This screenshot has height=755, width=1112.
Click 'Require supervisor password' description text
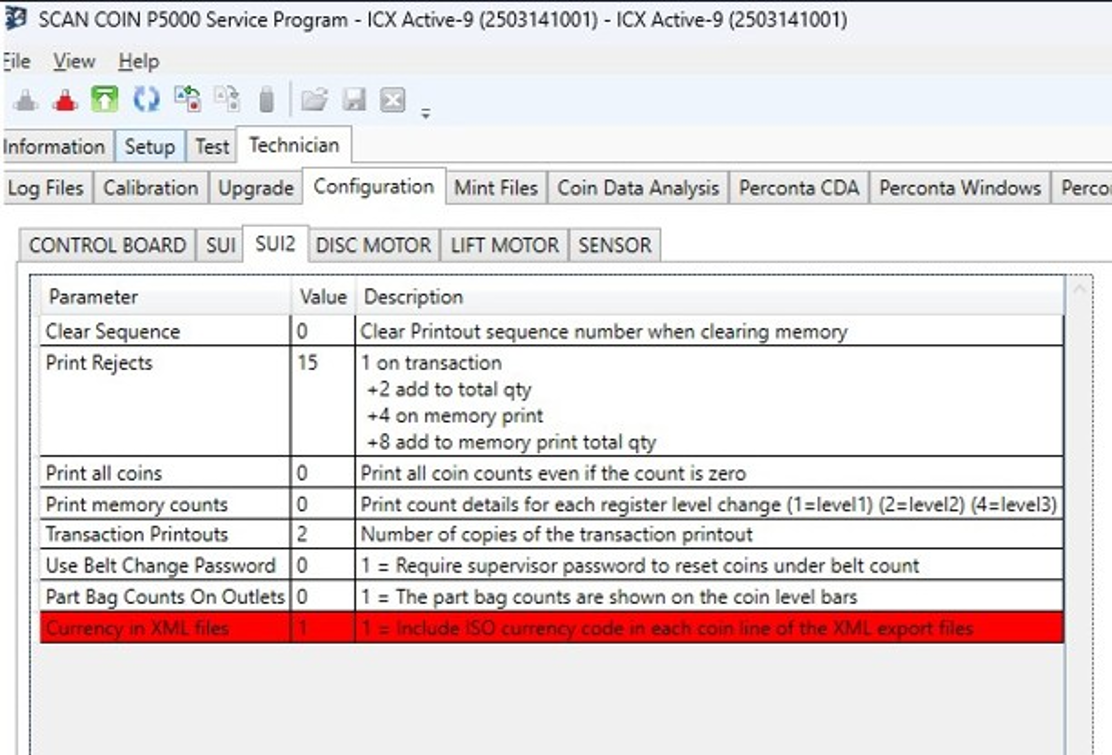(x=640, y=566)
